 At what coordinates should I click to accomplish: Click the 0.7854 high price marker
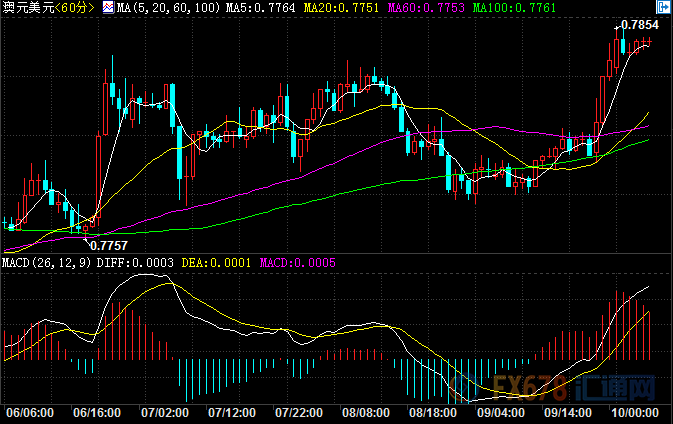(x=638, y=24)
